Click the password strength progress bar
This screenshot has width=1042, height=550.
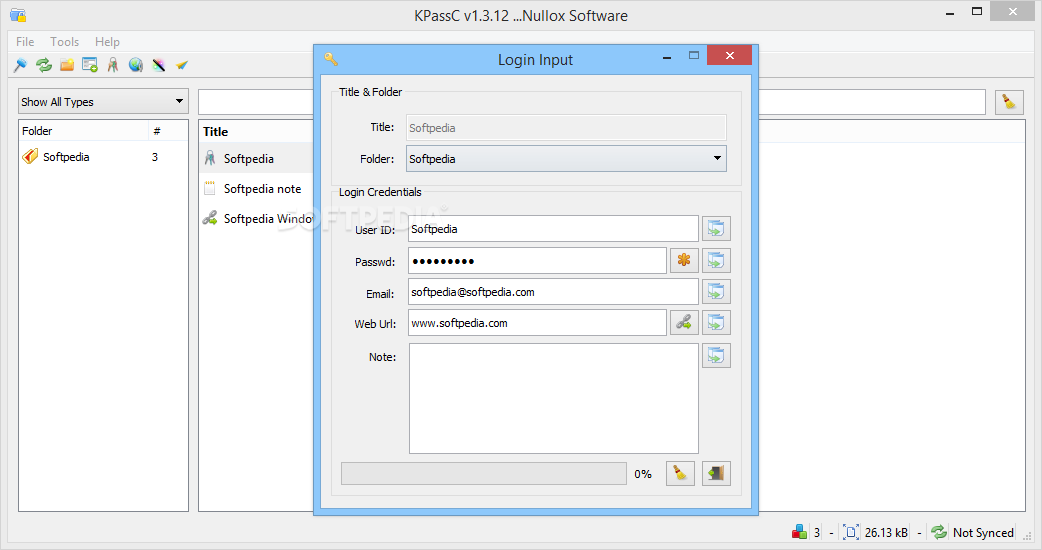click(484, 474)
